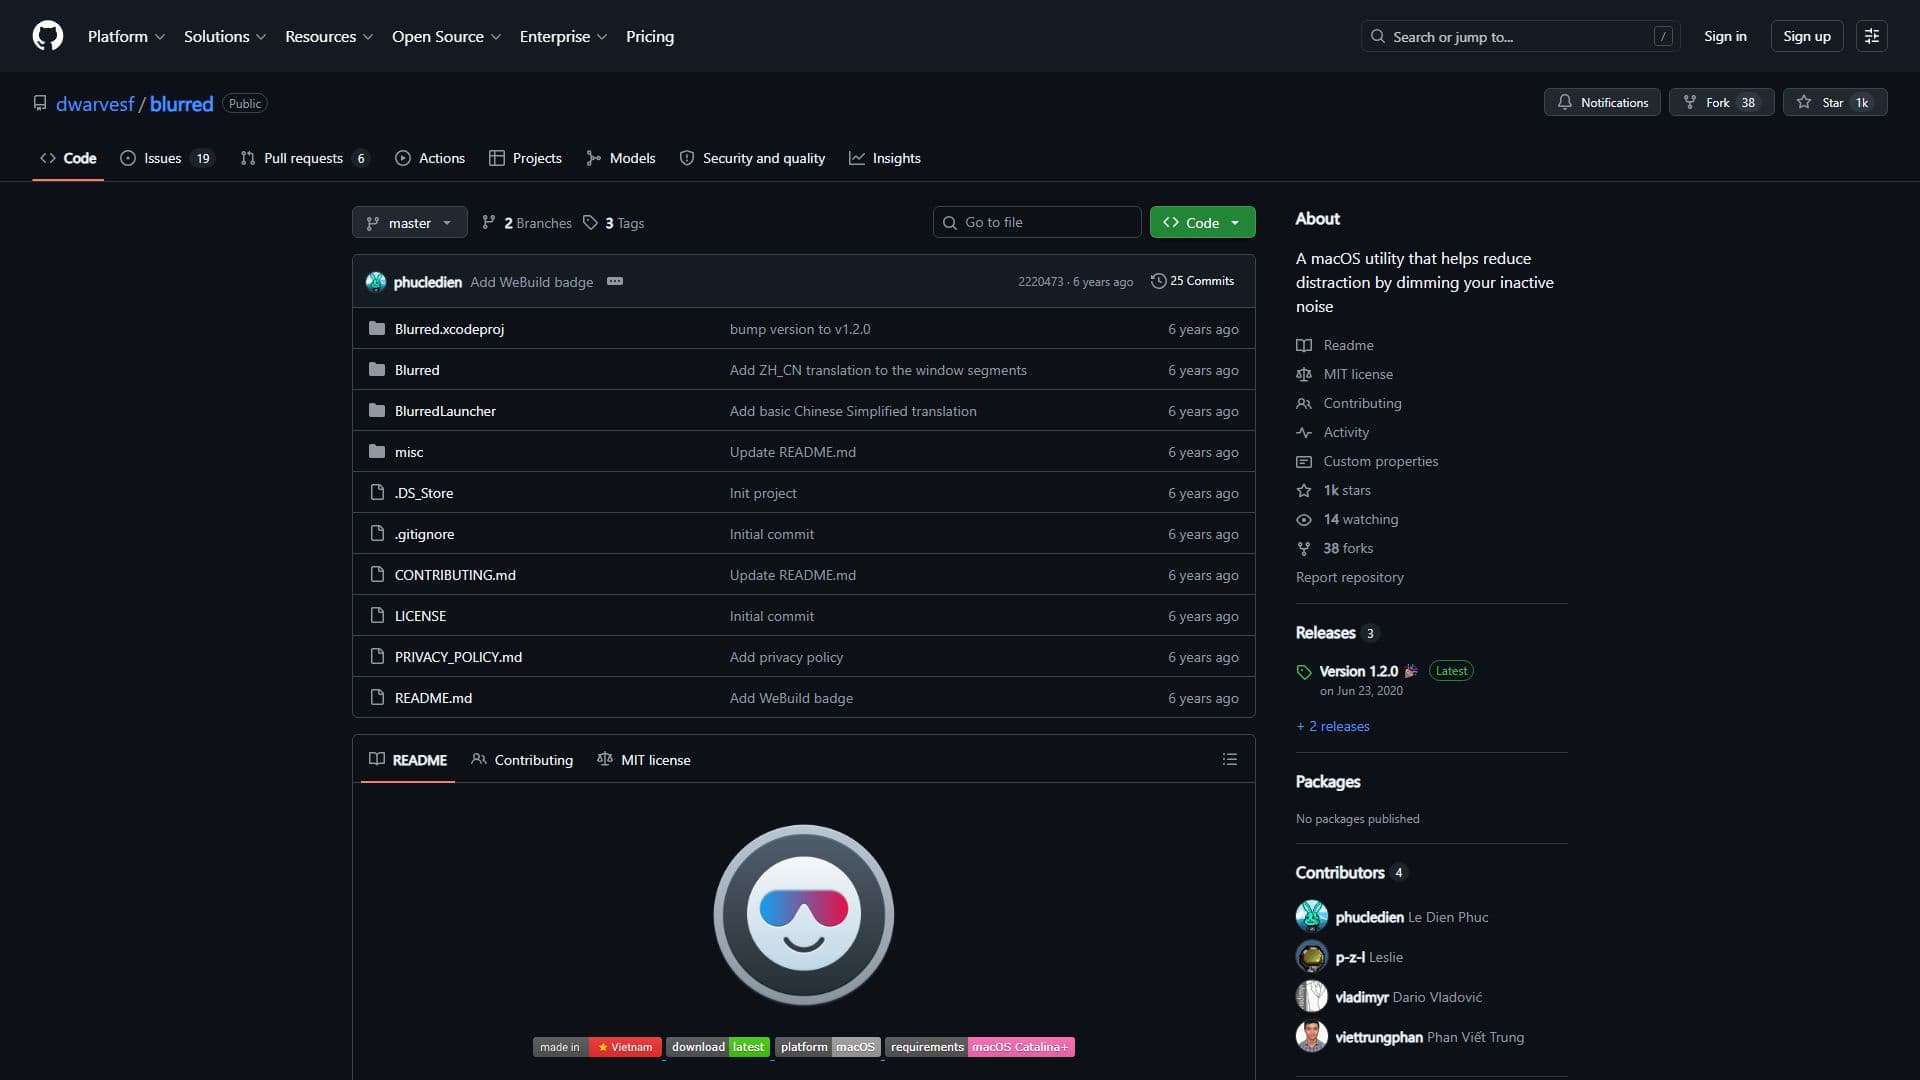Click the Version 1.2.0 release tag icon
Screen dimensions: 1920x1080
point(1304,672)
